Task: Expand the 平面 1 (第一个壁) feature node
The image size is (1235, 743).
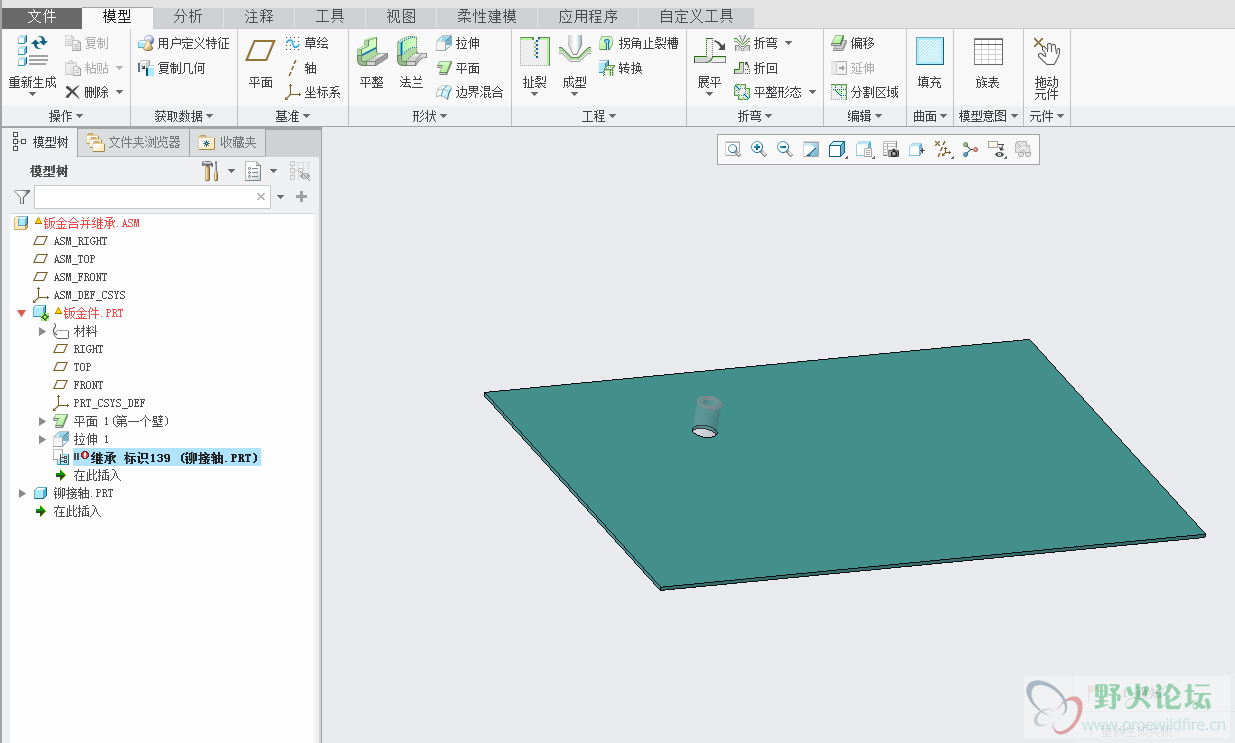Action: pyautogui.click(x=42, y=421)
